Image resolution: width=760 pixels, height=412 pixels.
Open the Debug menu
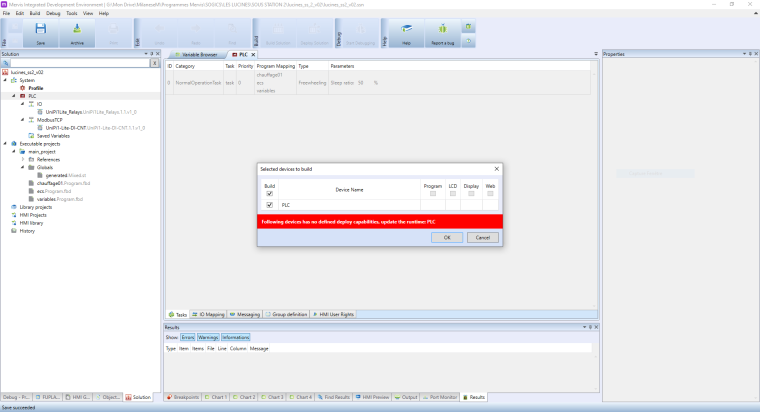click(x=53, y=13)
